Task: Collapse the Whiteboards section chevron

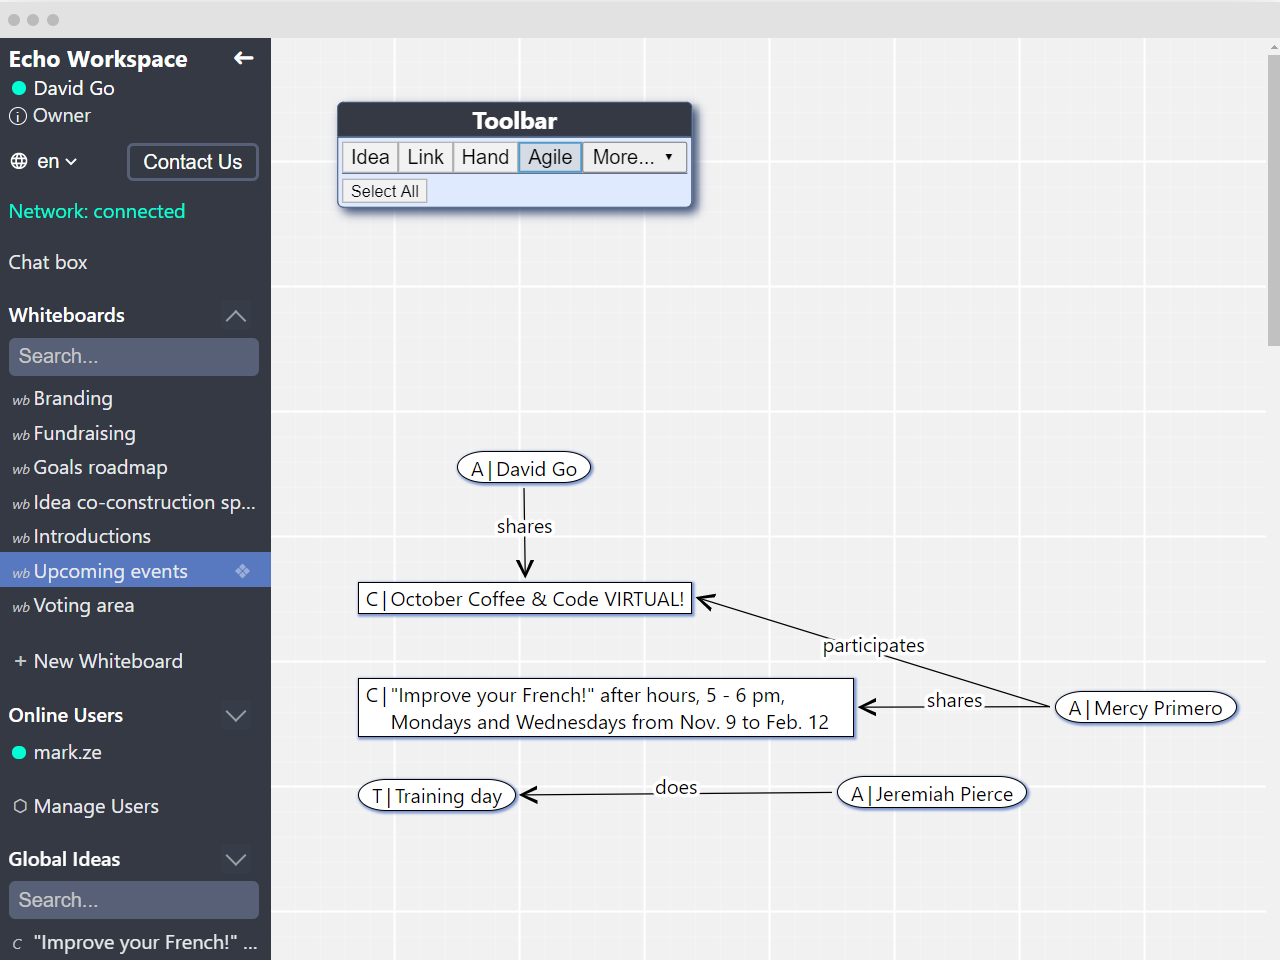Action: click(236, 316)
